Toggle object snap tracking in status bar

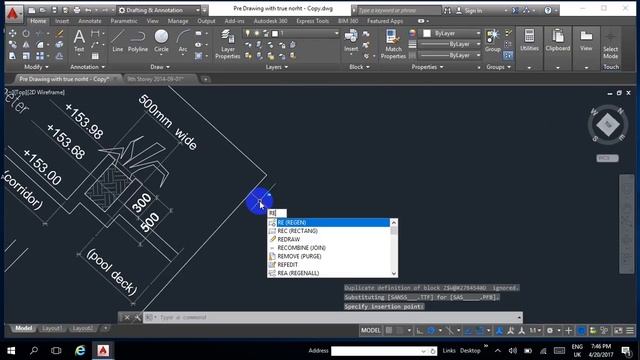pos(469,331)
